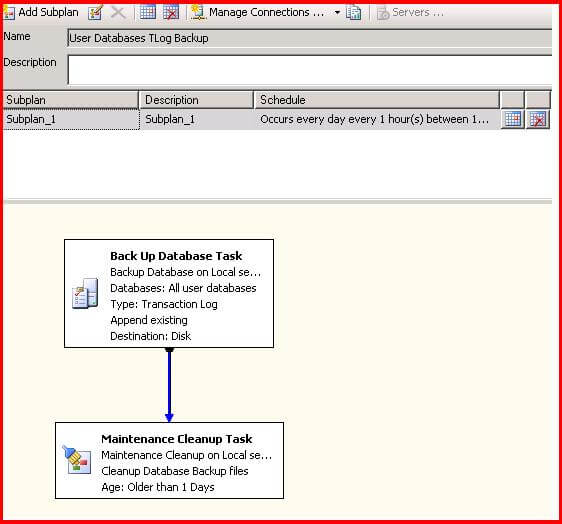Expand the Manage Connections dropdown arrow
562x524 pixels.
tap(337, 13)
